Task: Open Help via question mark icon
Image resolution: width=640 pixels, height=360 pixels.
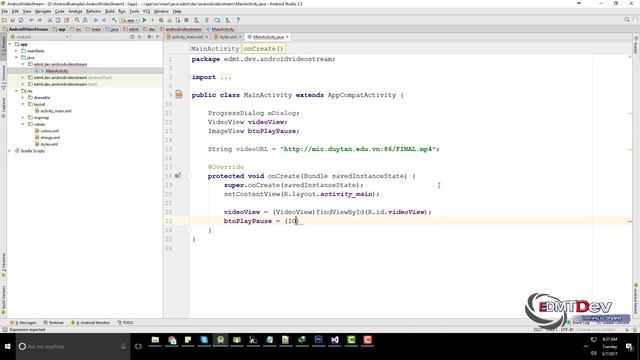Action: point(238,20)
